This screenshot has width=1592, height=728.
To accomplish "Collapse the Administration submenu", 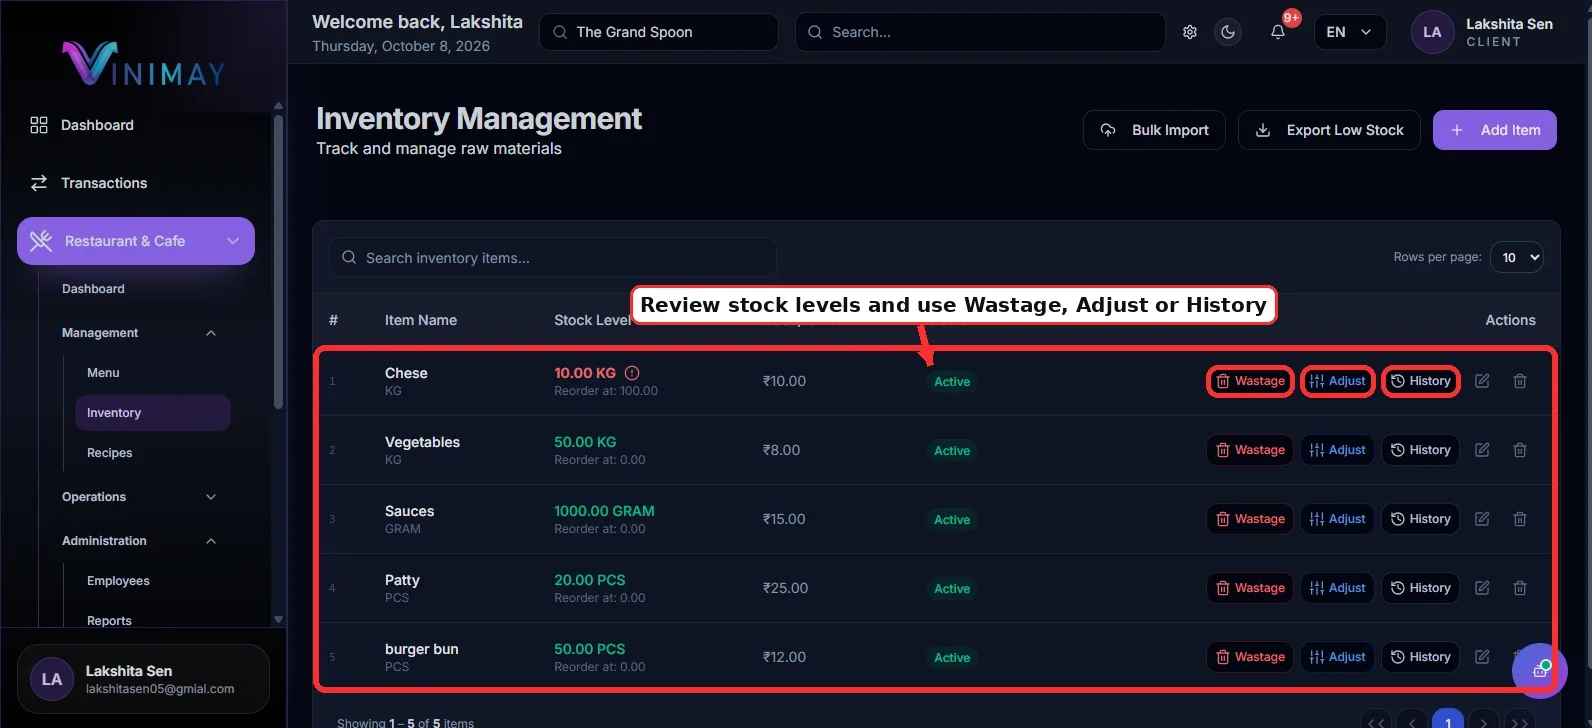I will coord(211,541).
